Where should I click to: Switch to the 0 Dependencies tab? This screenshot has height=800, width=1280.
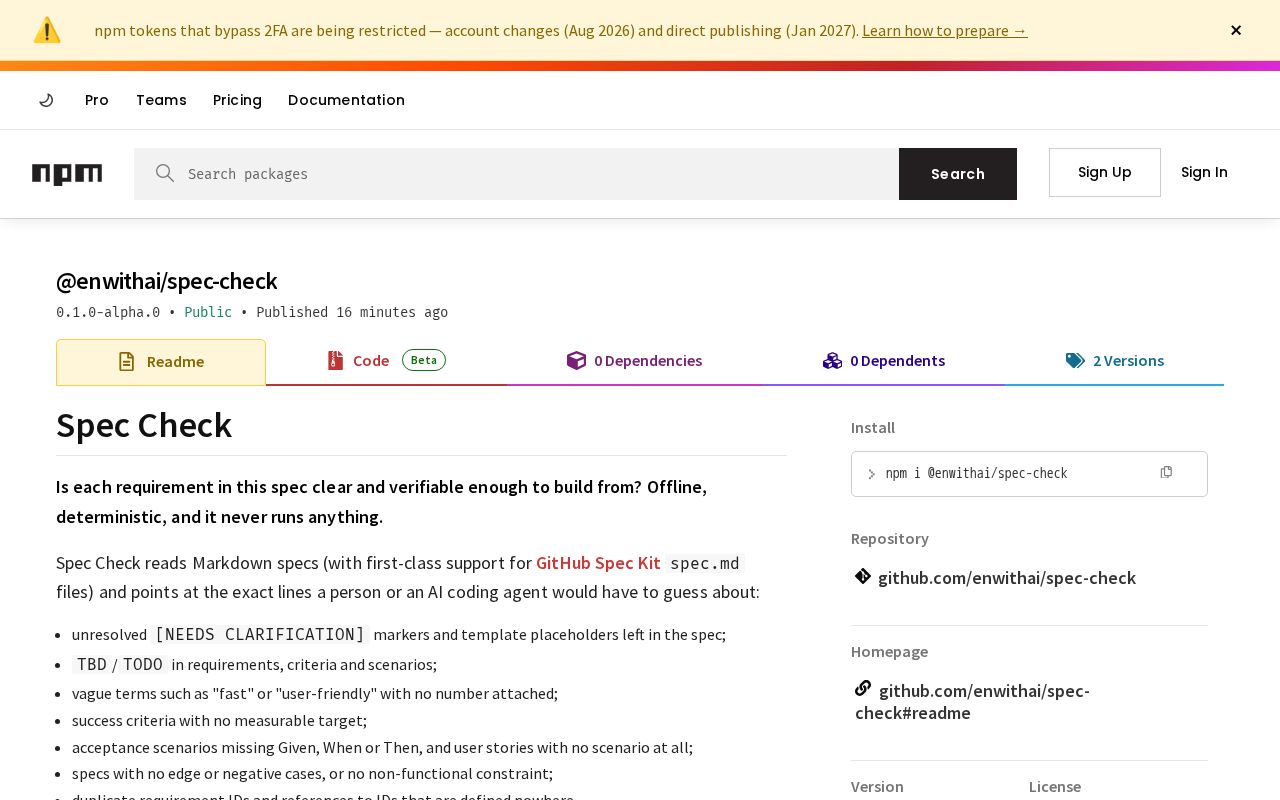pyautogui.click(x=634, y=361)
